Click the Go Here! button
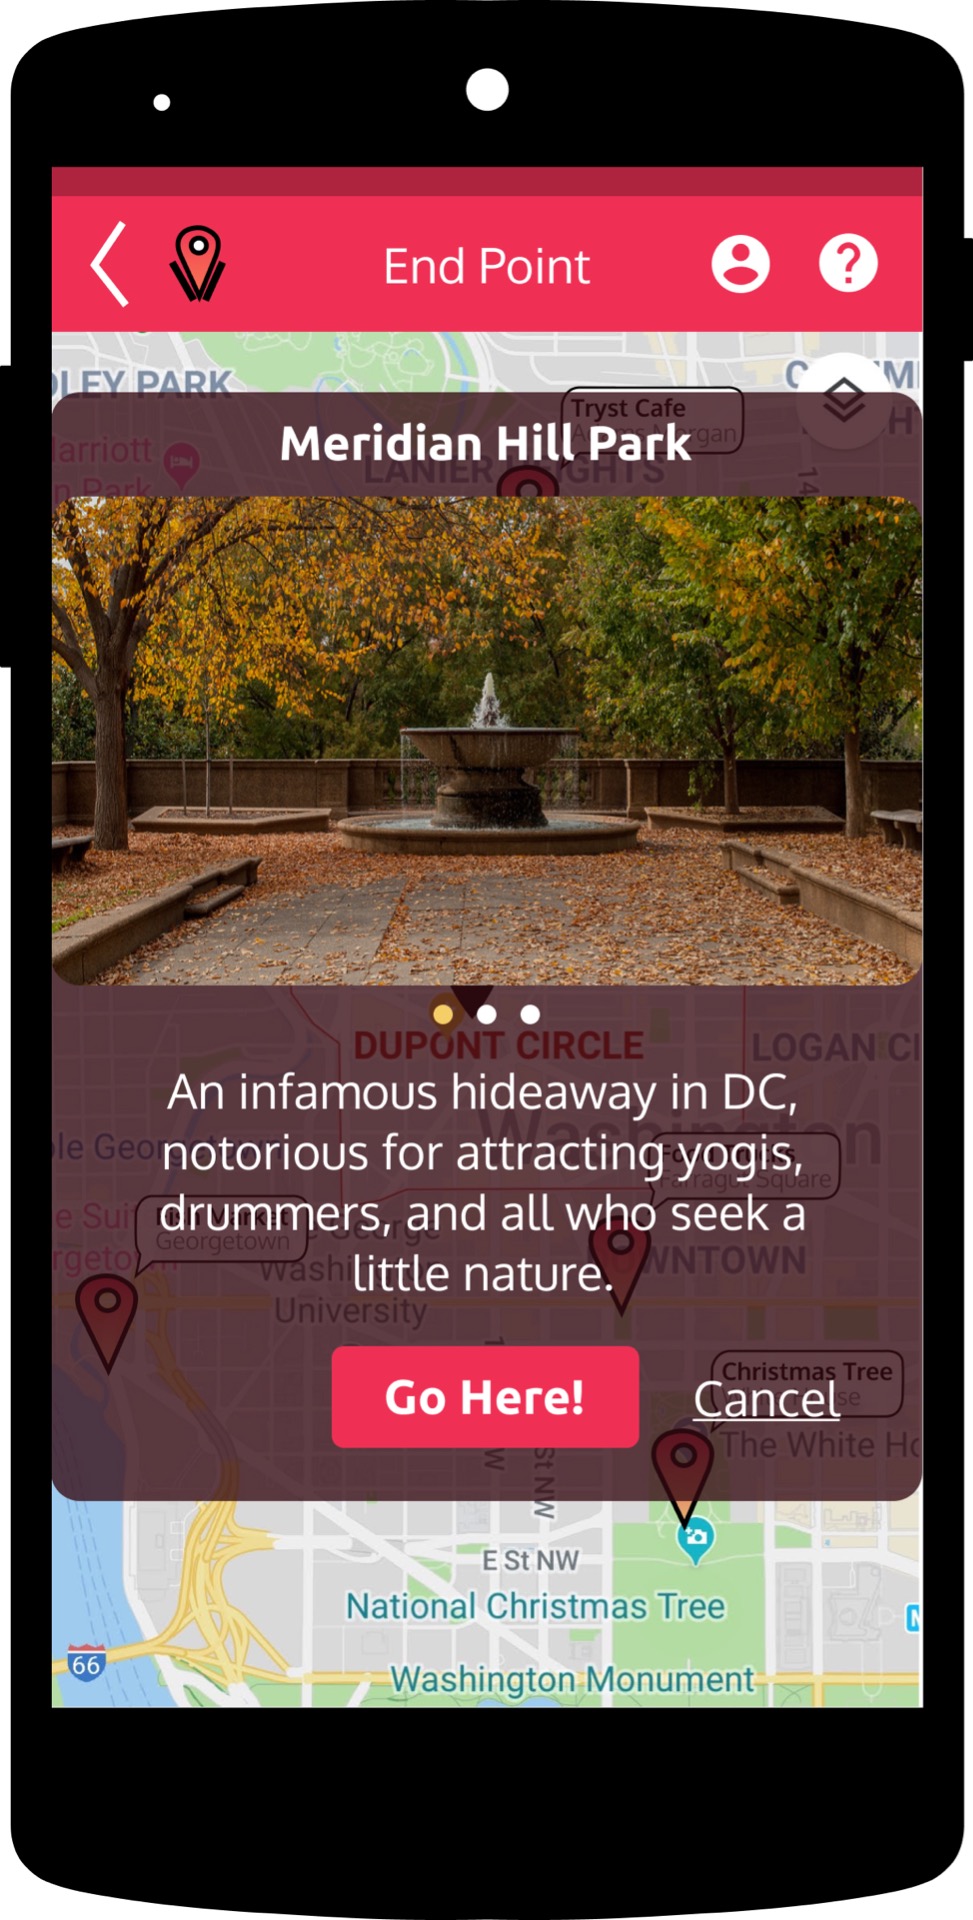The image size is (973, 1920). (x=485, y=1397)
